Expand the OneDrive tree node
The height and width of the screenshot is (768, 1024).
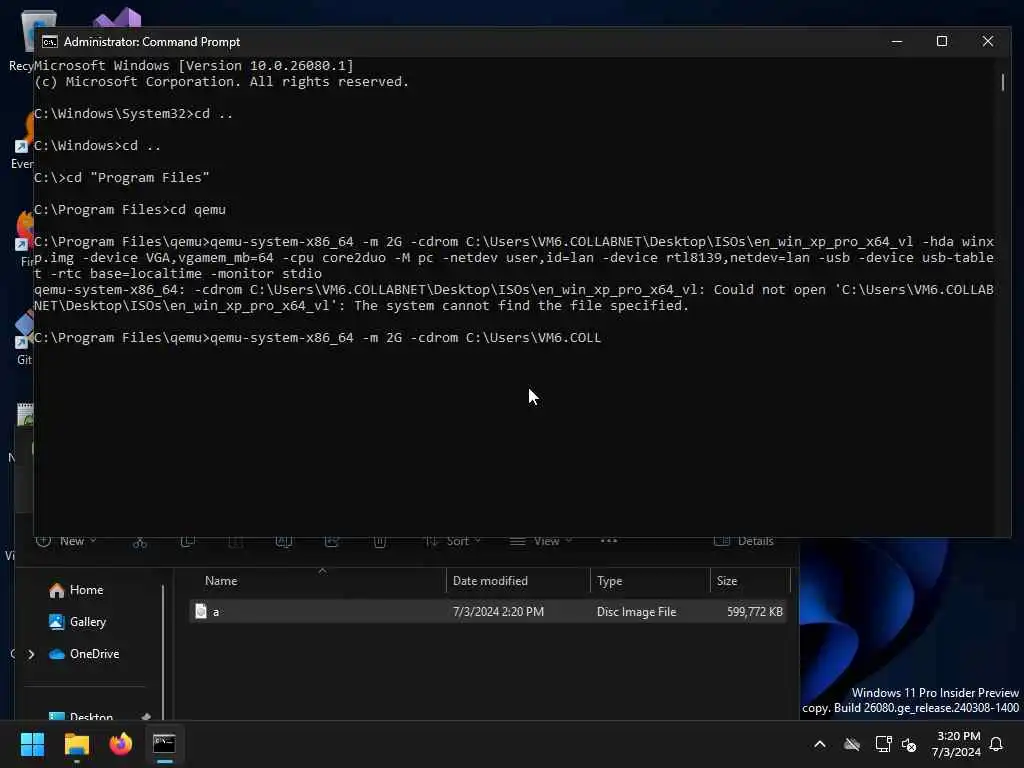tap(31, 654)
